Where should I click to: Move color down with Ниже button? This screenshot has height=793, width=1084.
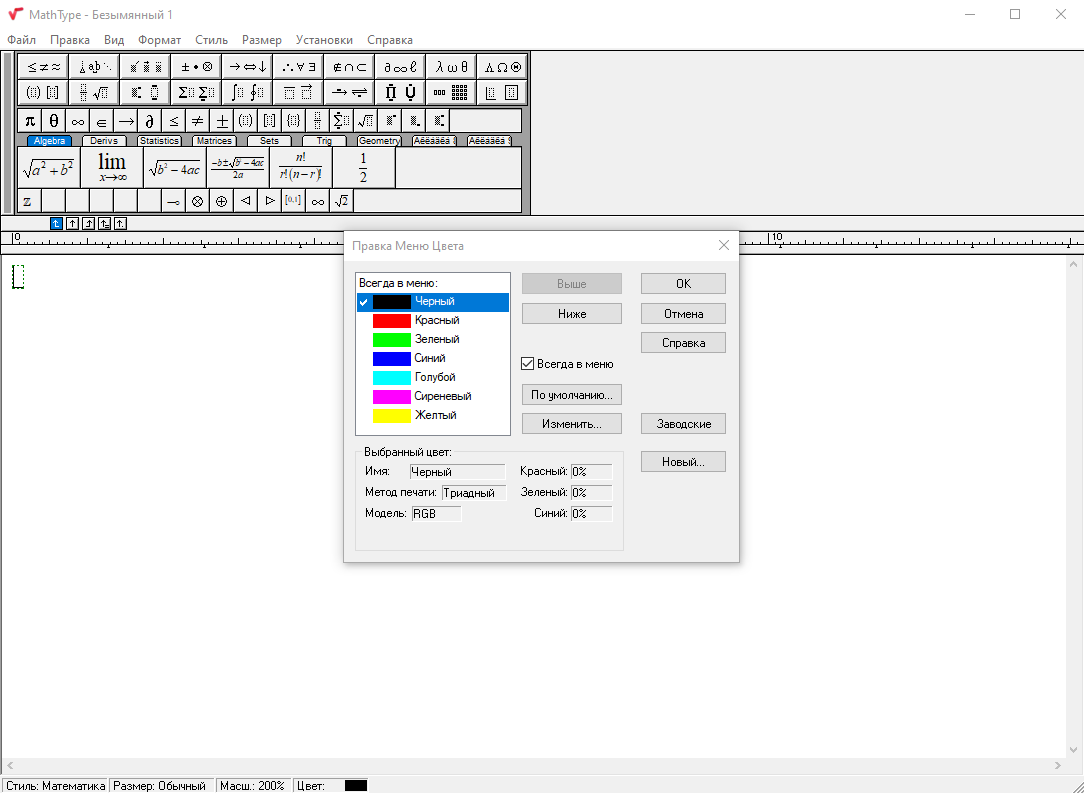pos(572,314)
